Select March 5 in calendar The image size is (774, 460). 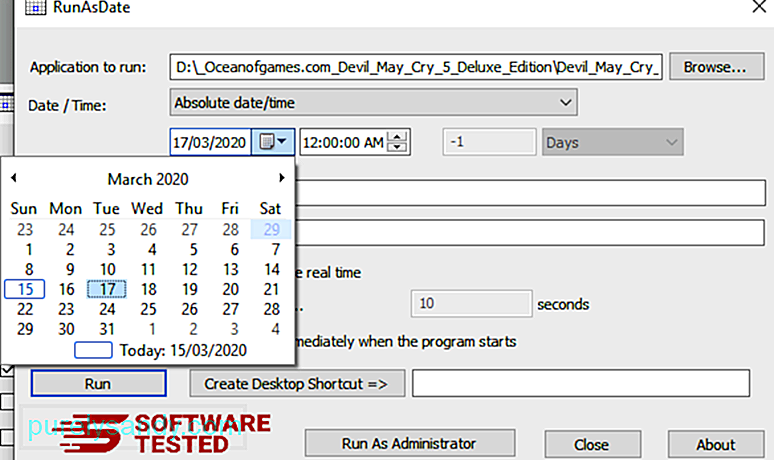pyautogui.click(x=193, y=250)
